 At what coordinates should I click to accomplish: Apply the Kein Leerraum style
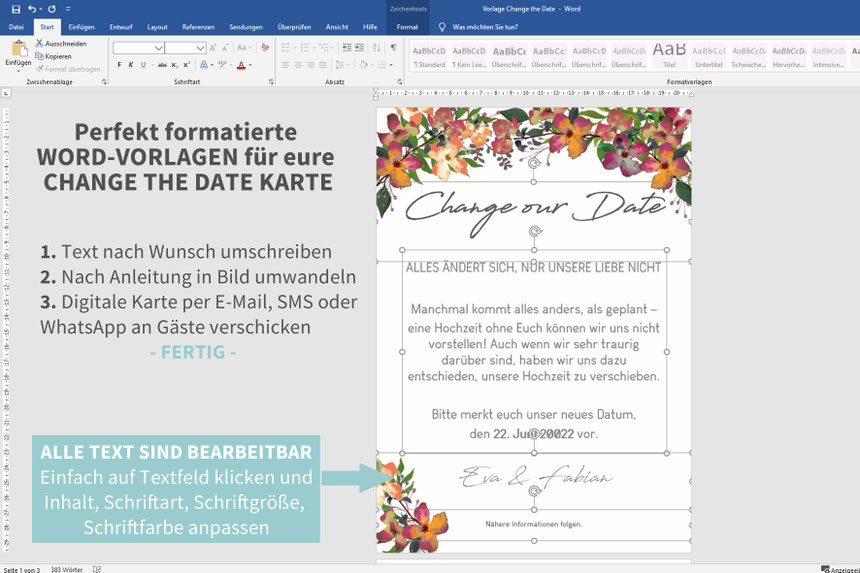[469, 56]
